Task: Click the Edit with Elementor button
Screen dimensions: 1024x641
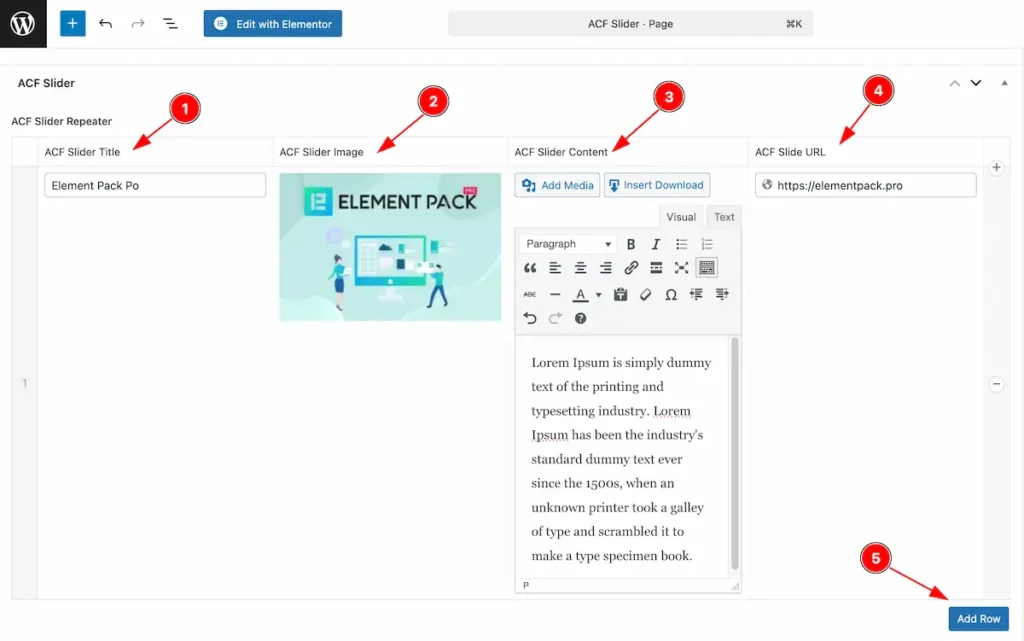Action: tap(273, 24)
